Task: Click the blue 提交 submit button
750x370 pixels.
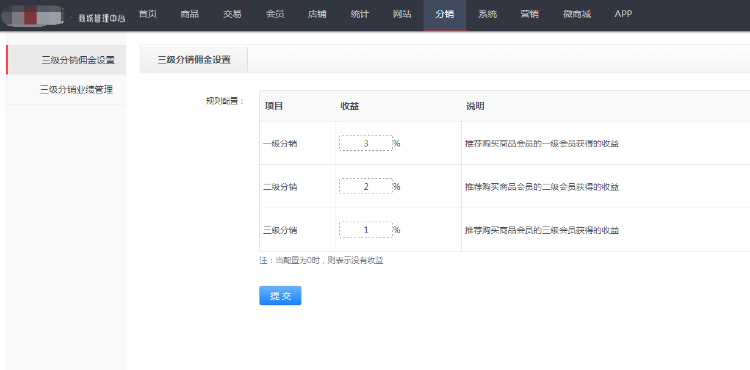Action: [x=280, y=295]
